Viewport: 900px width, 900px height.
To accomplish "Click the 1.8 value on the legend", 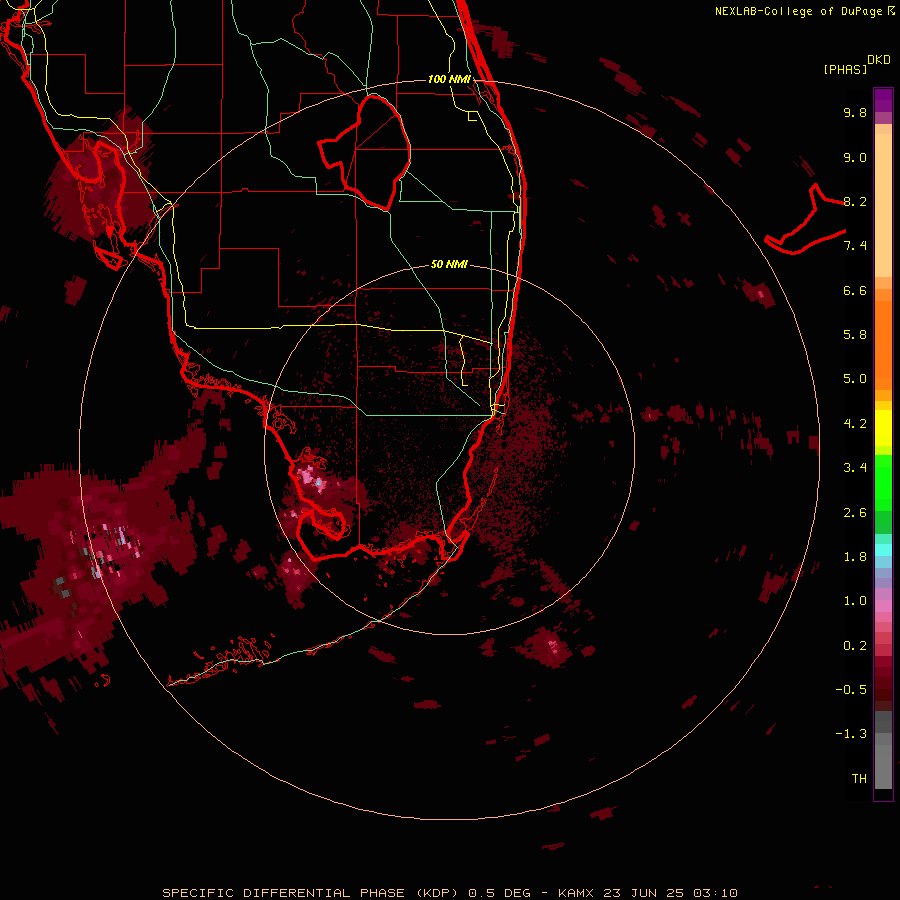I will tap(855, 557).
